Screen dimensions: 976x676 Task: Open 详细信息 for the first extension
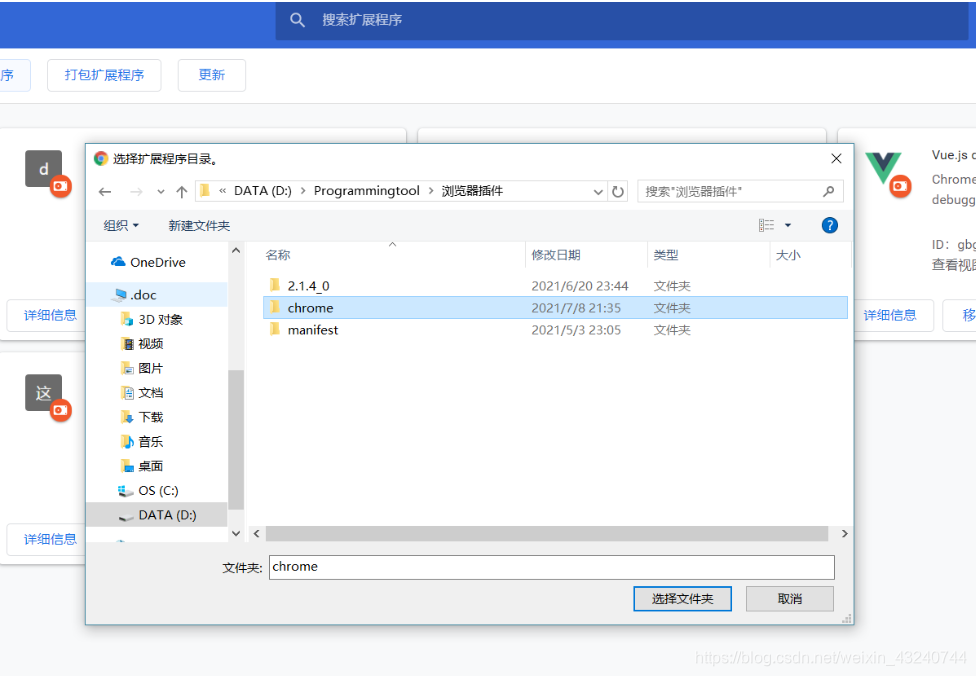coord(51,315)
